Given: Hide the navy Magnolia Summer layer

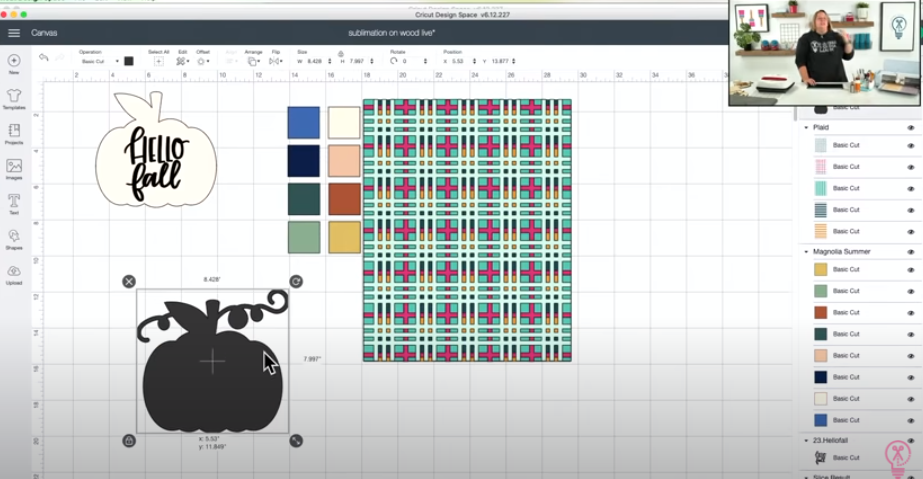Looking at the screenshot, I should (x=911, y=378).
